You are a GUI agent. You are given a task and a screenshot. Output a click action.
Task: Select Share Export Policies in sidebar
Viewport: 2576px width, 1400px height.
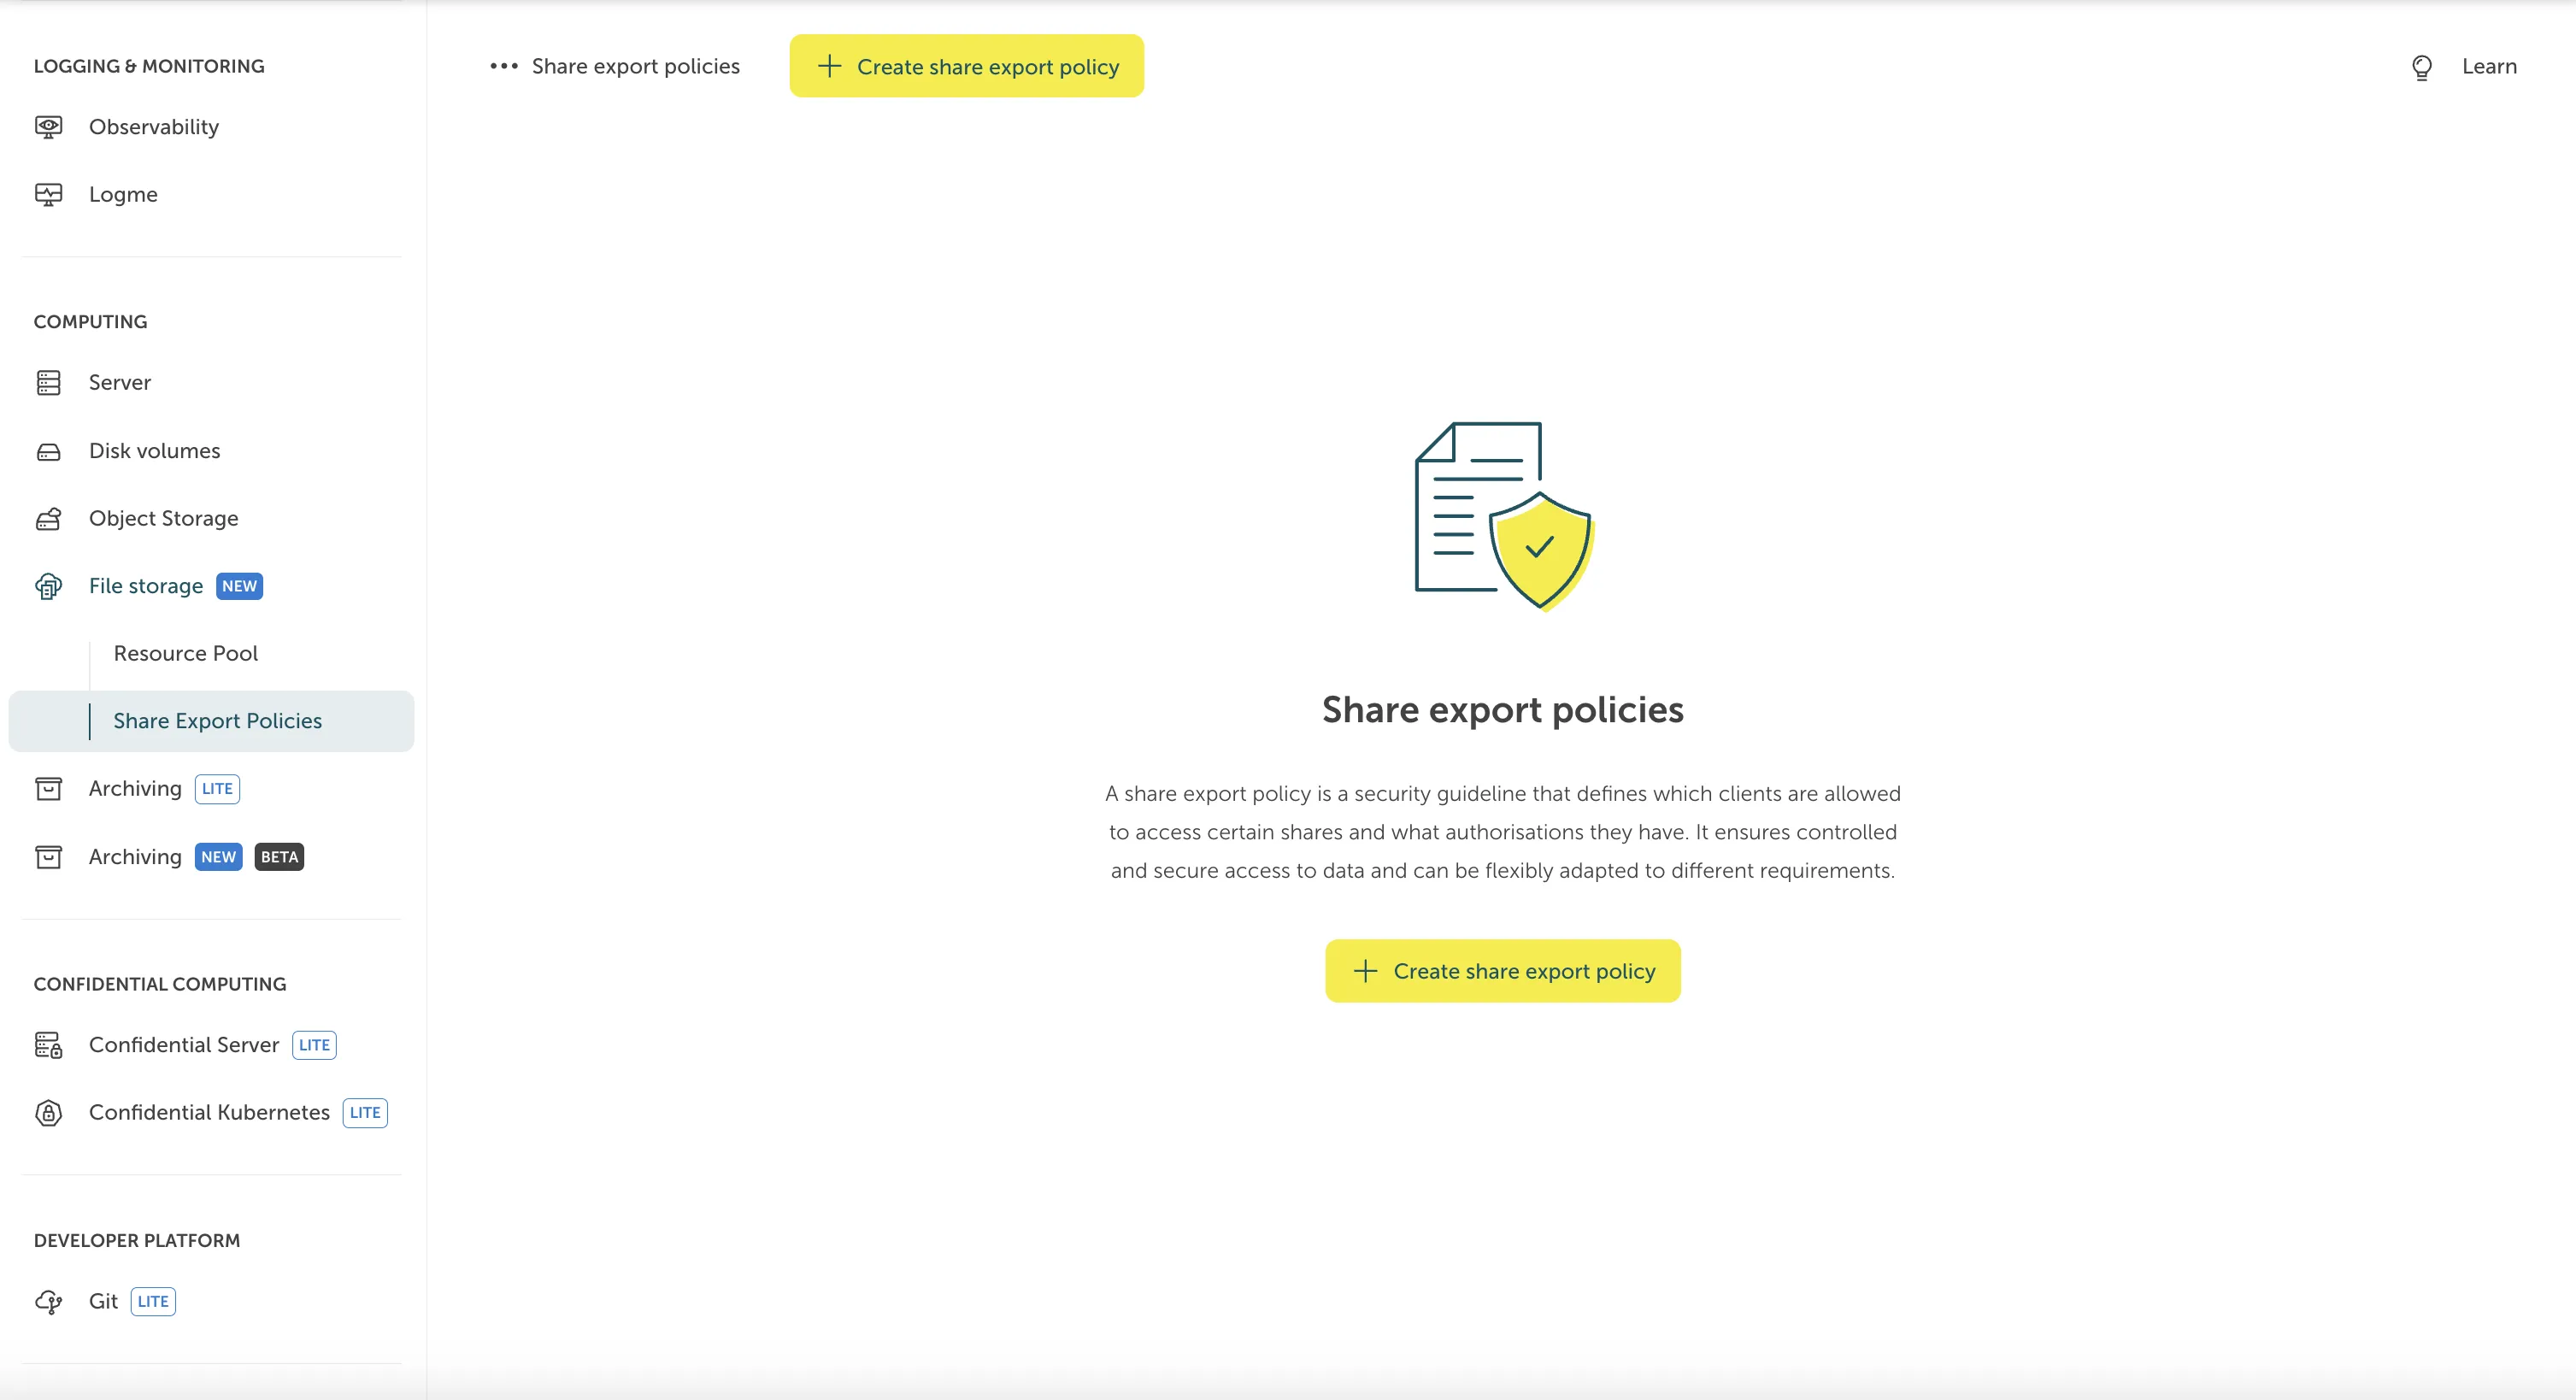coord(217,721)
